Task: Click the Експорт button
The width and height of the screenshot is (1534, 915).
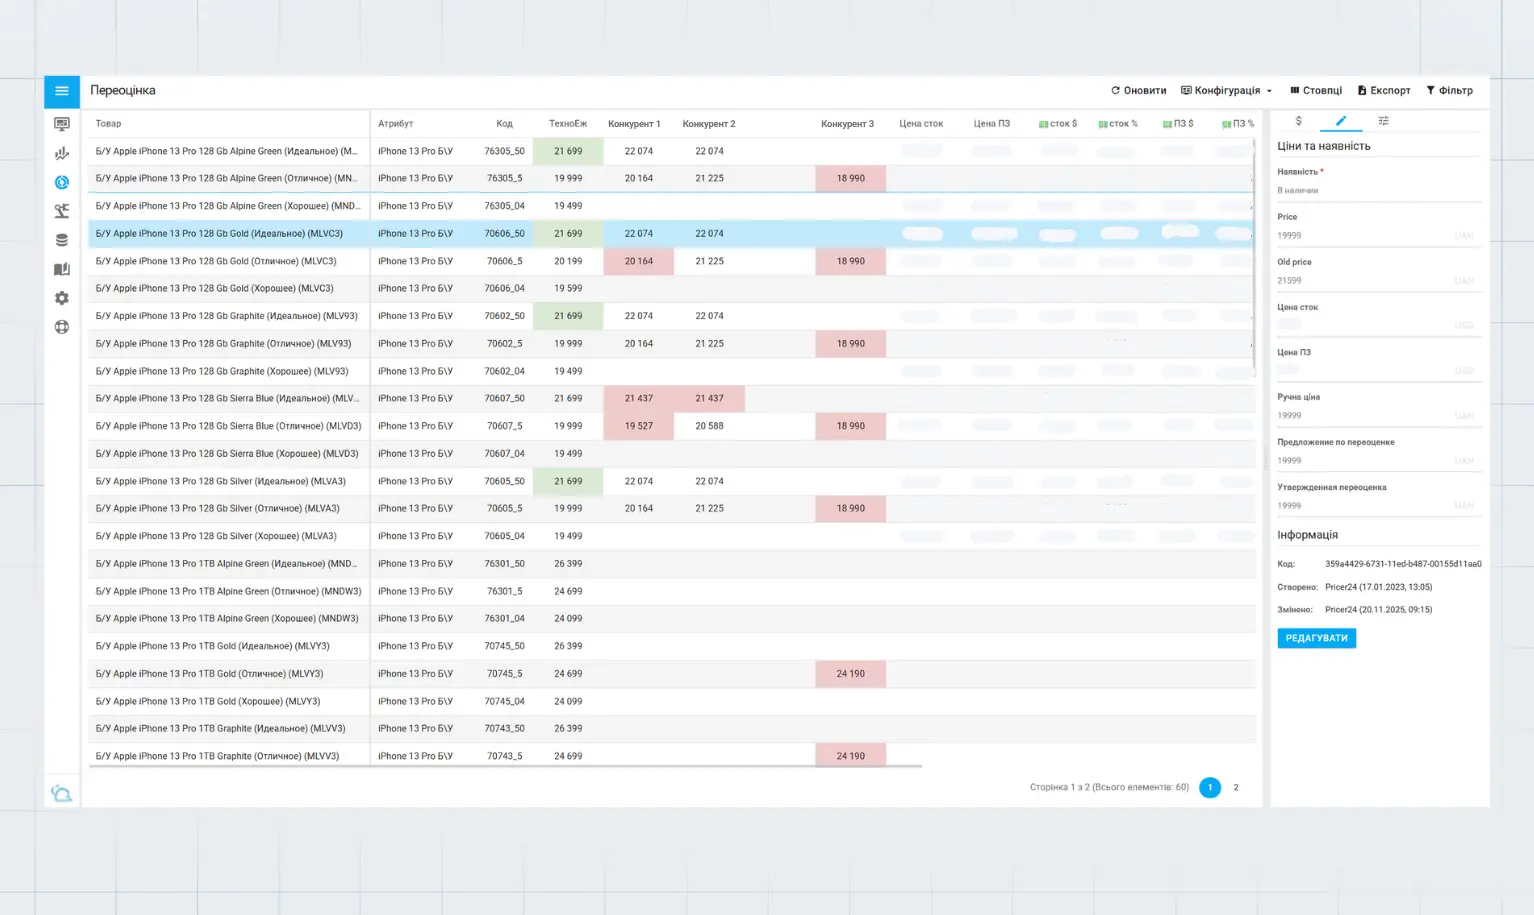Action: 1384,91
